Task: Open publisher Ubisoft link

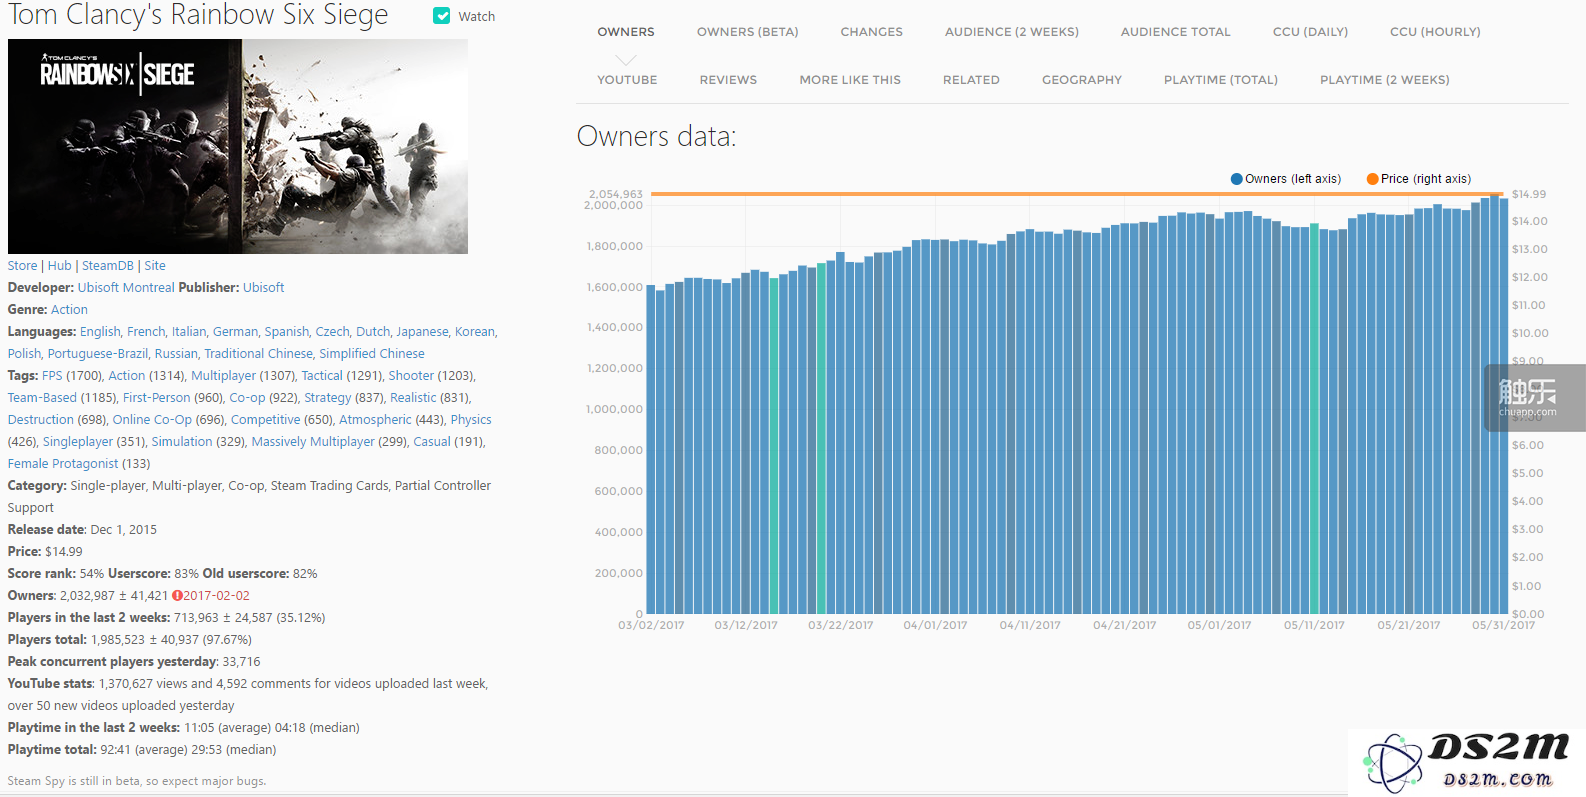Action: (264, 288)
